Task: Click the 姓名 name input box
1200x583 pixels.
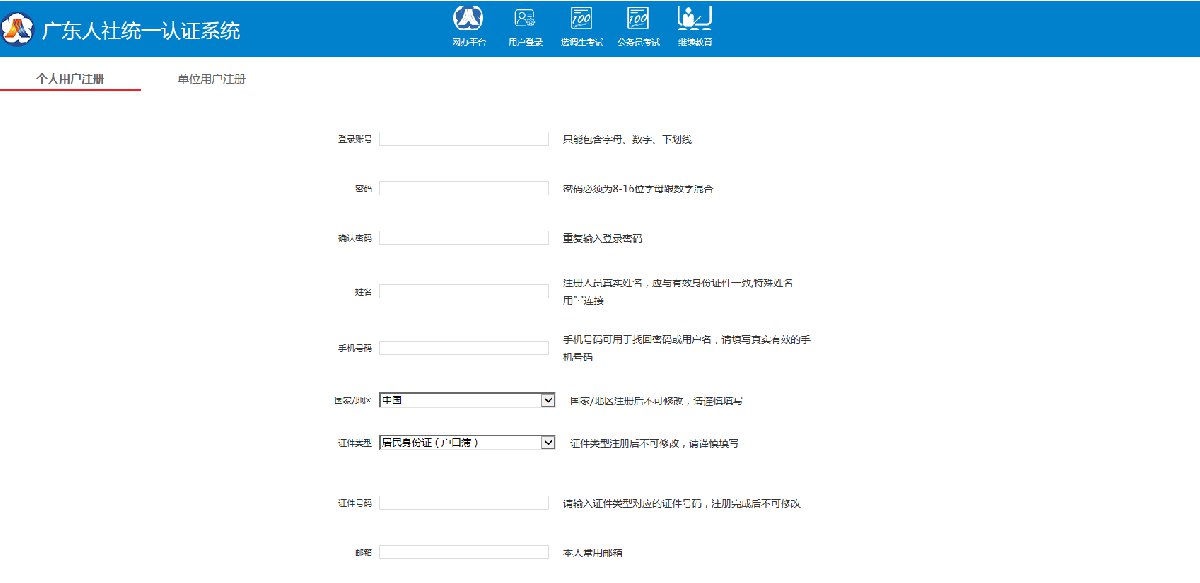Action: [464, 292]
